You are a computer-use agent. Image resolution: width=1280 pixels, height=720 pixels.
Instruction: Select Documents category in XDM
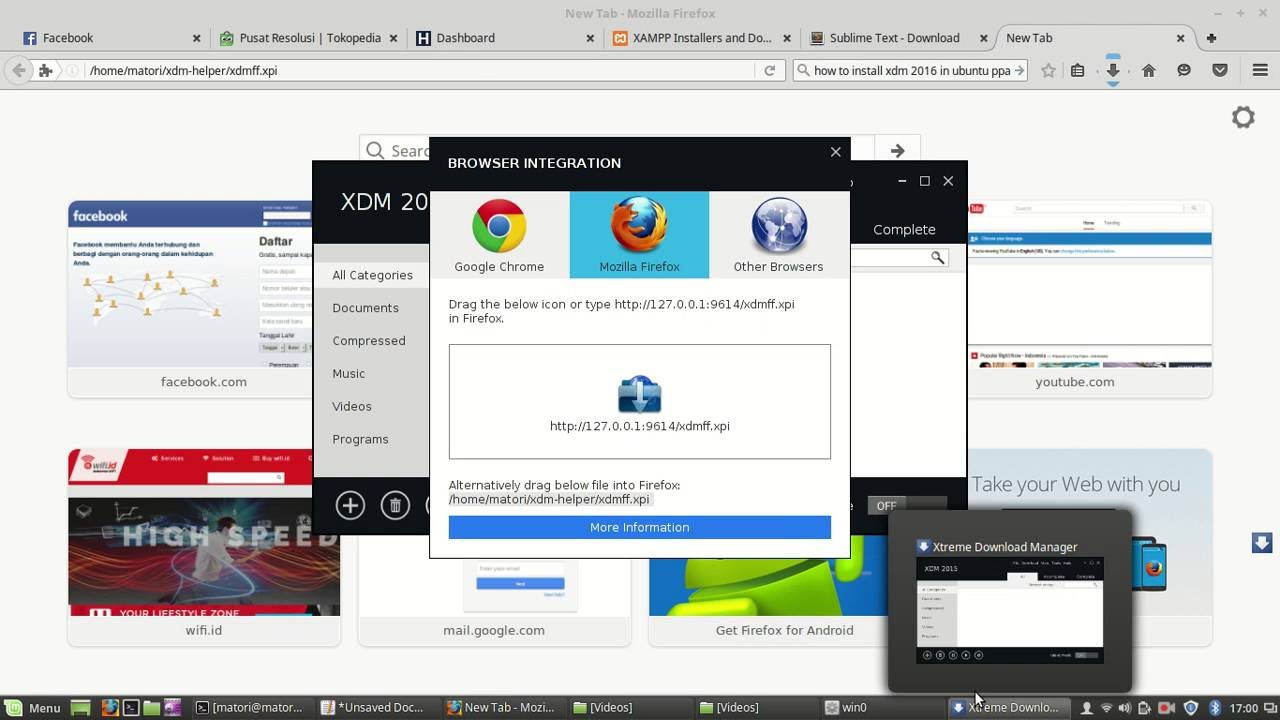[x=365, y=308]
